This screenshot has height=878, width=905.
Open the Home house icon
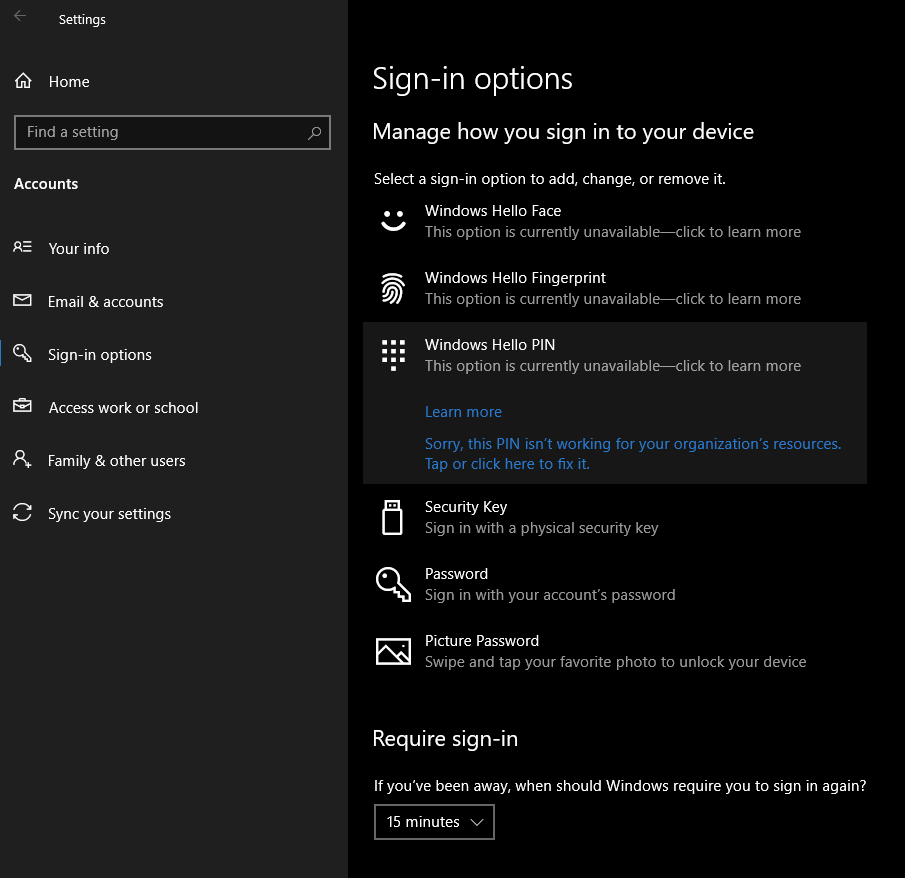coord(22,81)
